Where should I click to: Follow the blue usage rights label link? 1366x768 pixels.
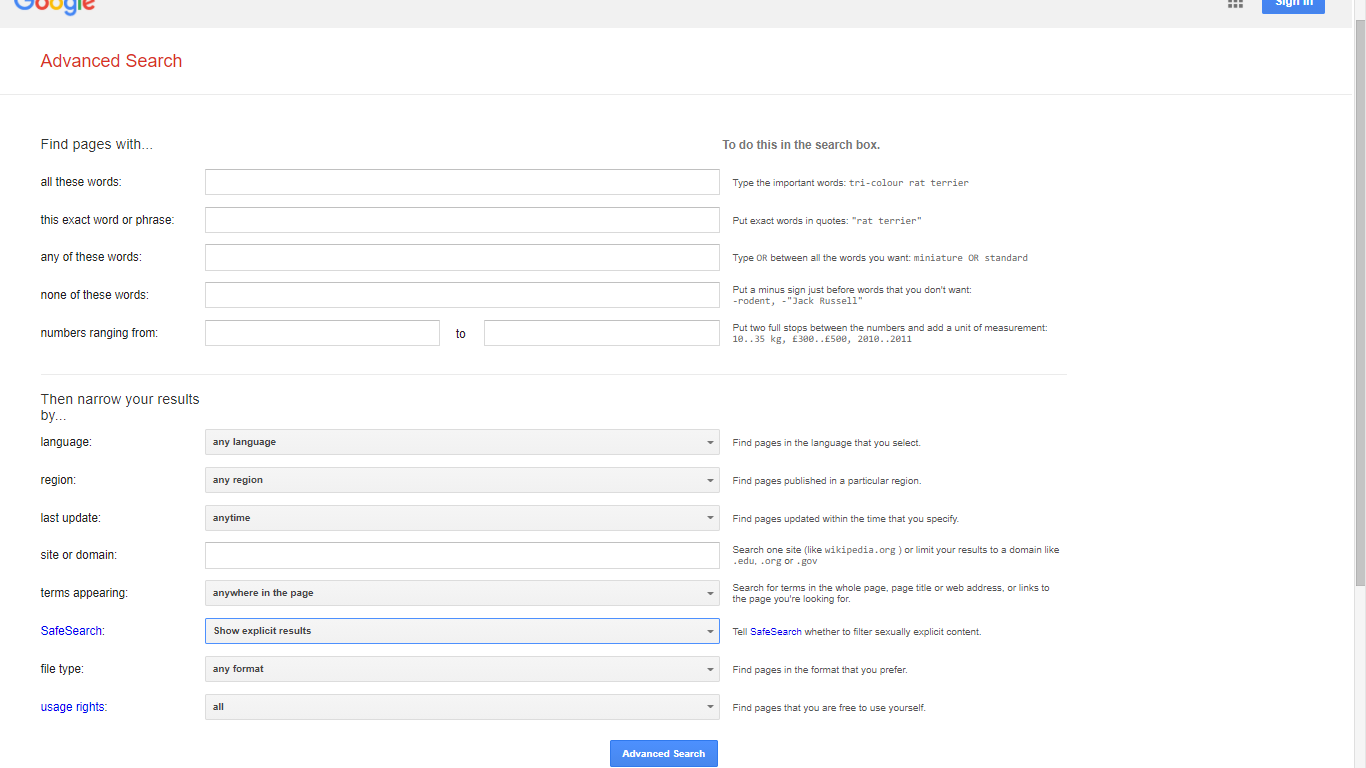73,707
